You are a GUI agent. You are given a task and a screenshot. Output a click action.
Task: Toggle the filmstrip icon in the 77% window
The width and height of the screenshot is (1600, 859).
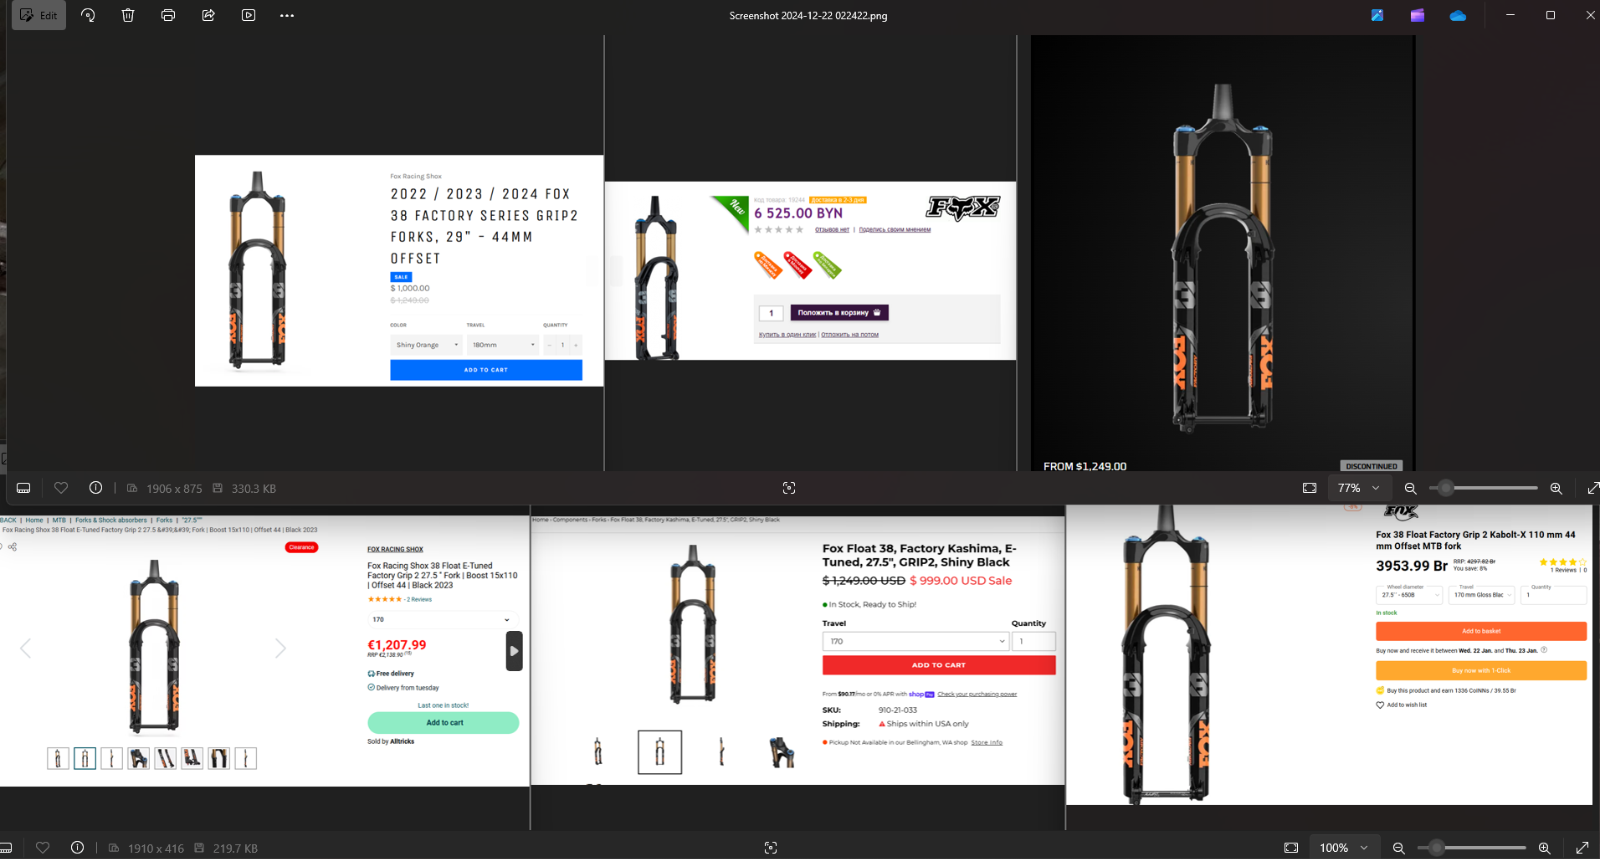(24, 488)
